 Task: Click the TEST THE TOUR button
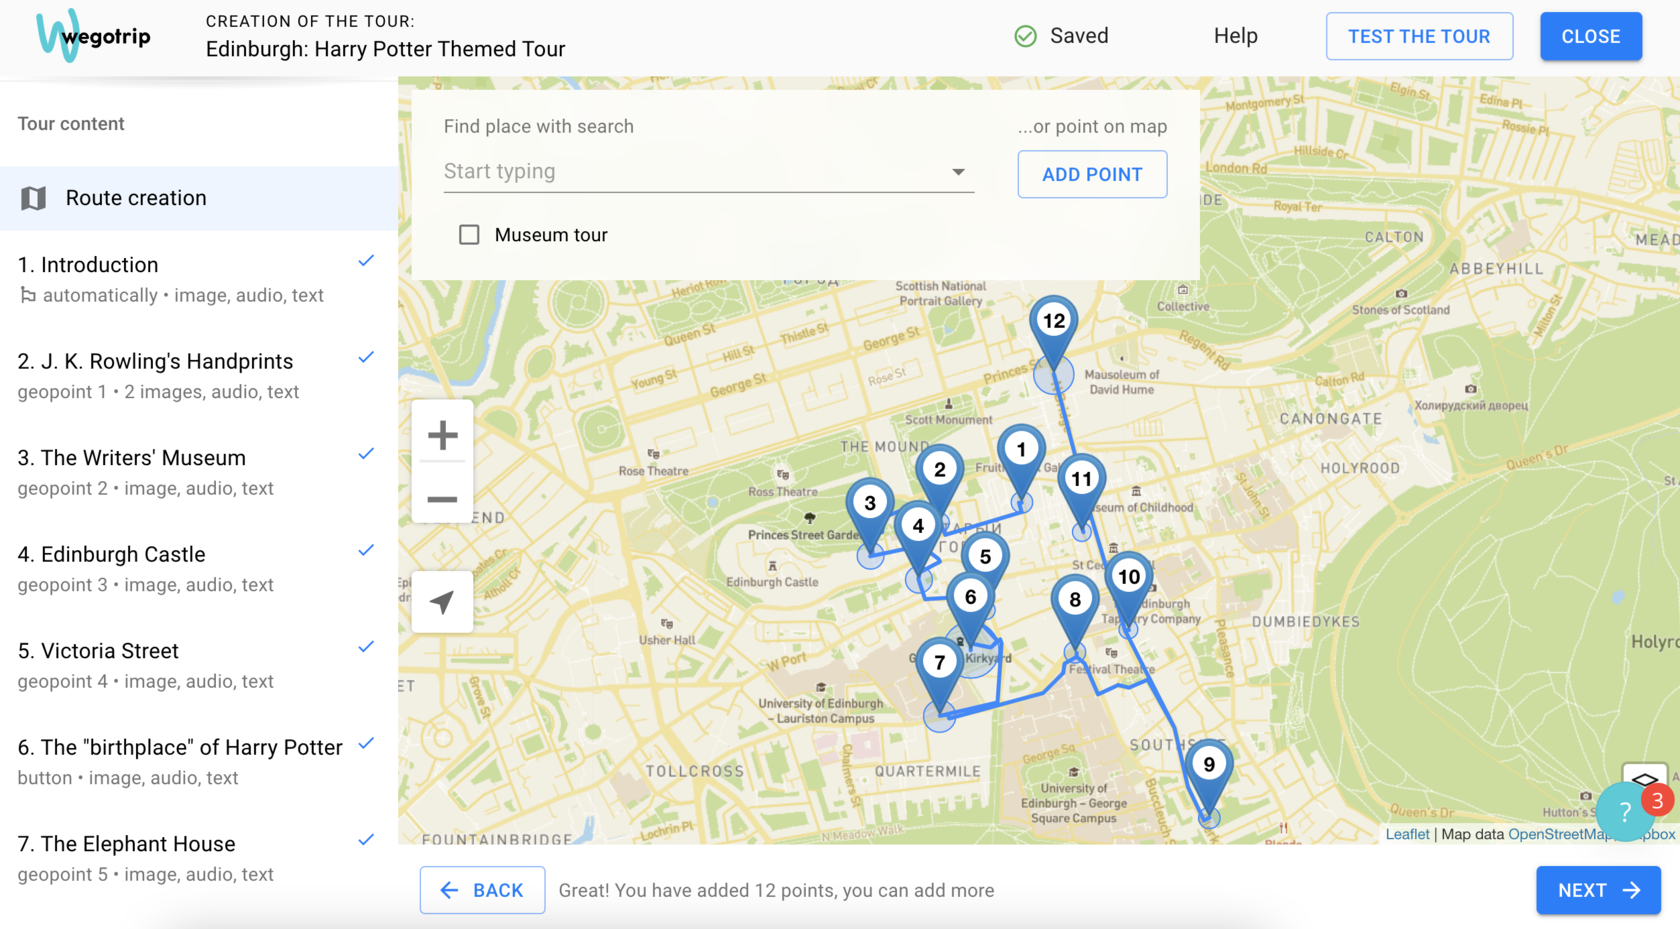(x=1419, y=37)
